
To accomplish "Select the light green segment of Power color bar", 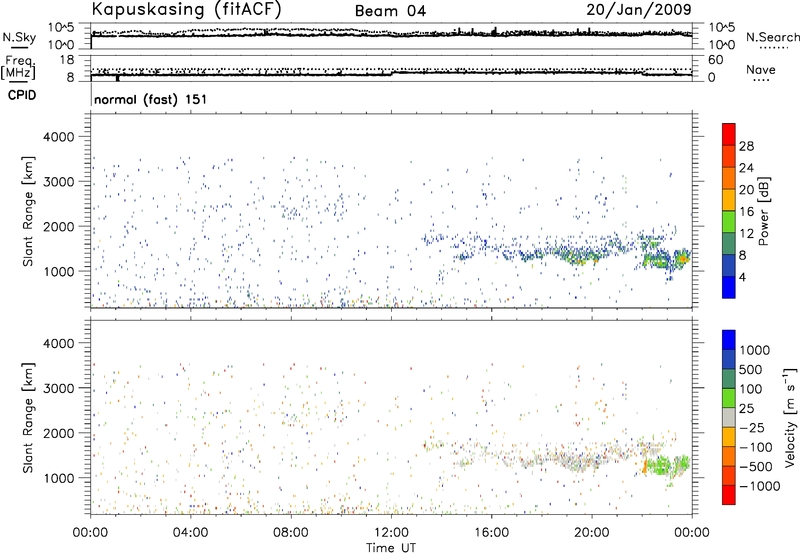I will coord(729,221).
